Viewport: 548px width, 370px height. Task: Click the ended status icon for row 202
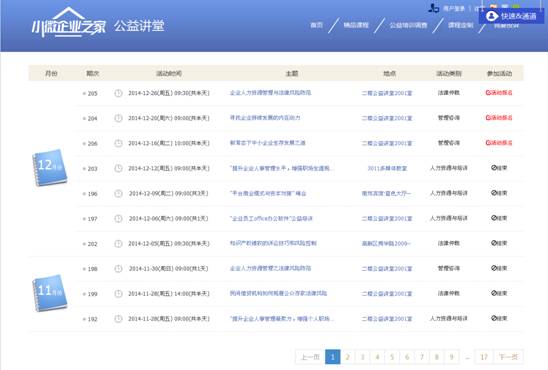pyautogui.click(x=494, y=243)
